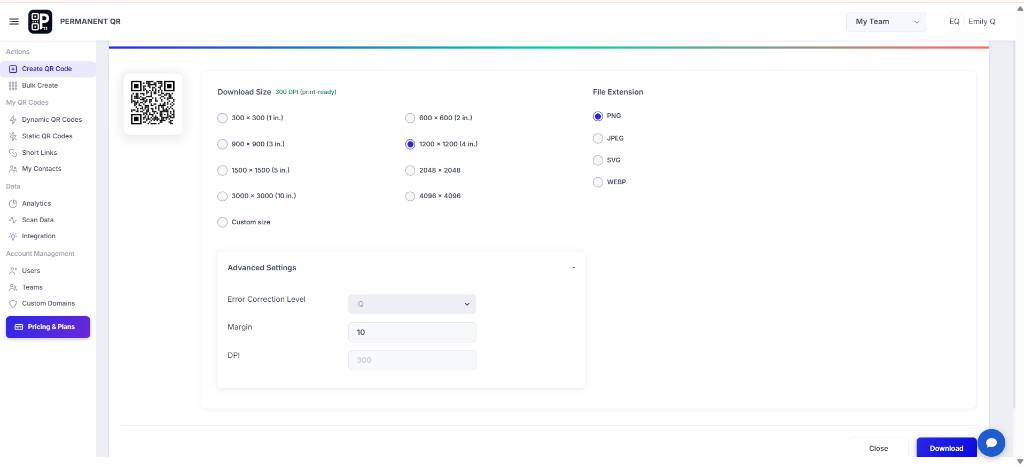This screenshot has width=1024, height=467.
Task: Click the Download button
Action: (946, 448)
